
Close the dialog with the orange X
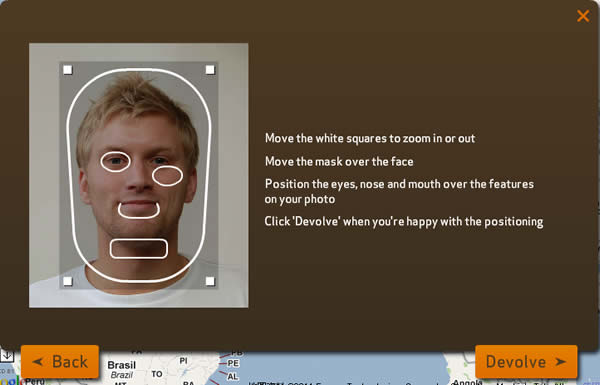583,16
